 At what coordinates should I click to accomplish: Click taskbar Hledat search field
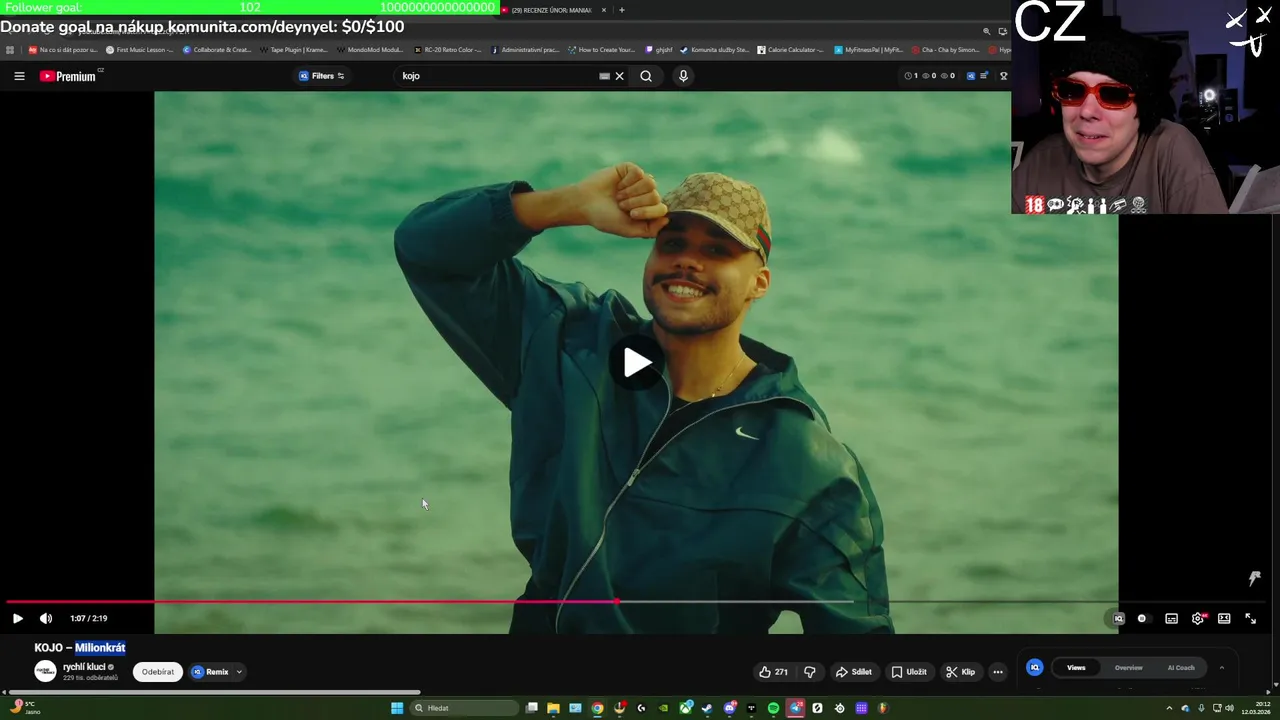coord(464,709)
